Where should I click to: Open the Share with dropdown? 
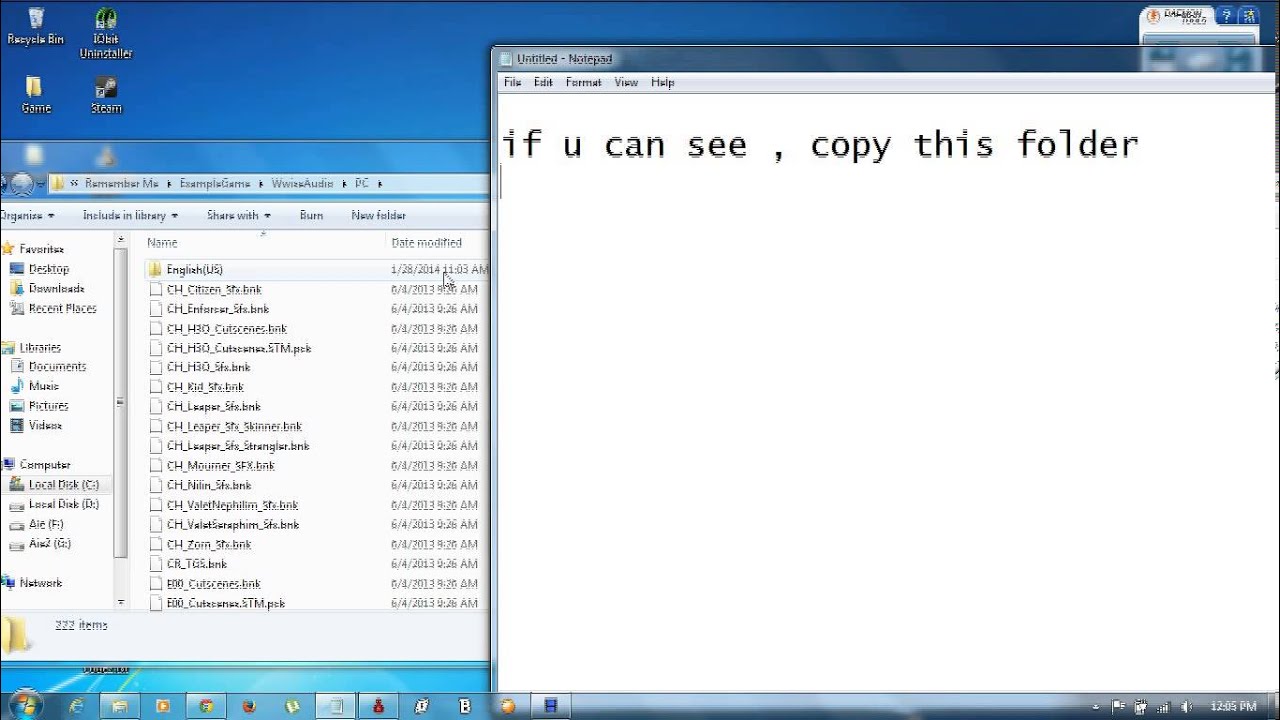click(x=238, y=216)
